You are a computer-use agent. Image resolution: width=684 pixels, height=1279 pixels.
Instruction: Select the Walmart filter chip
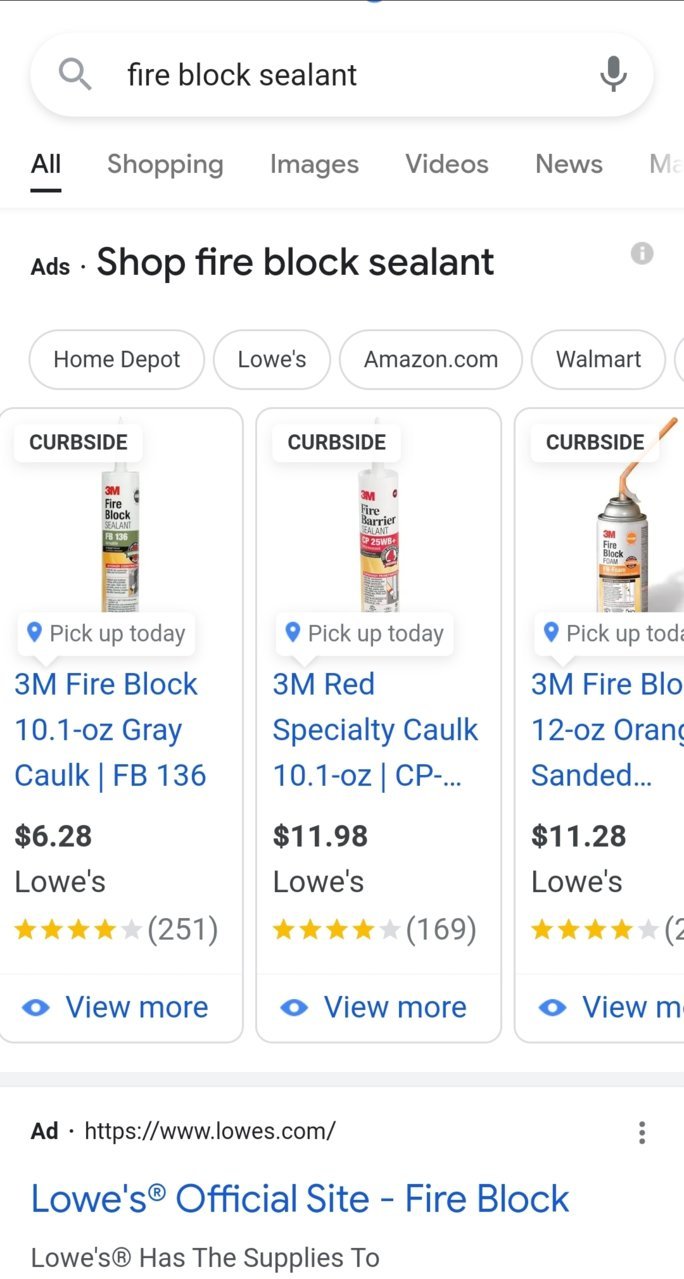[598, 359]
